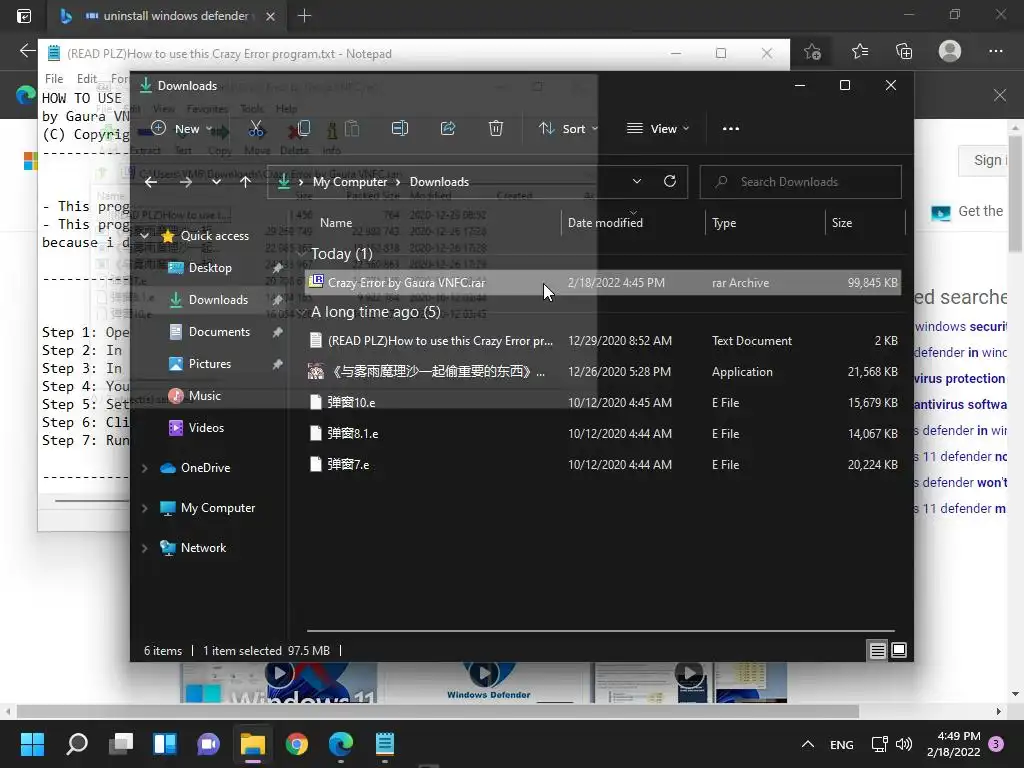The width and height of the screenshot is (1024, 768).
Task: Expand the OneDrive tree node
Action: pyautogui.click(x=145, y=468)
